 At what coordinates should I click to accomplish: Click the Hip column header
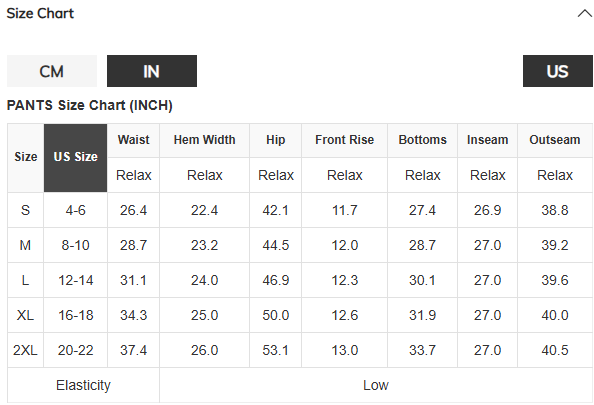pos(275,140)
